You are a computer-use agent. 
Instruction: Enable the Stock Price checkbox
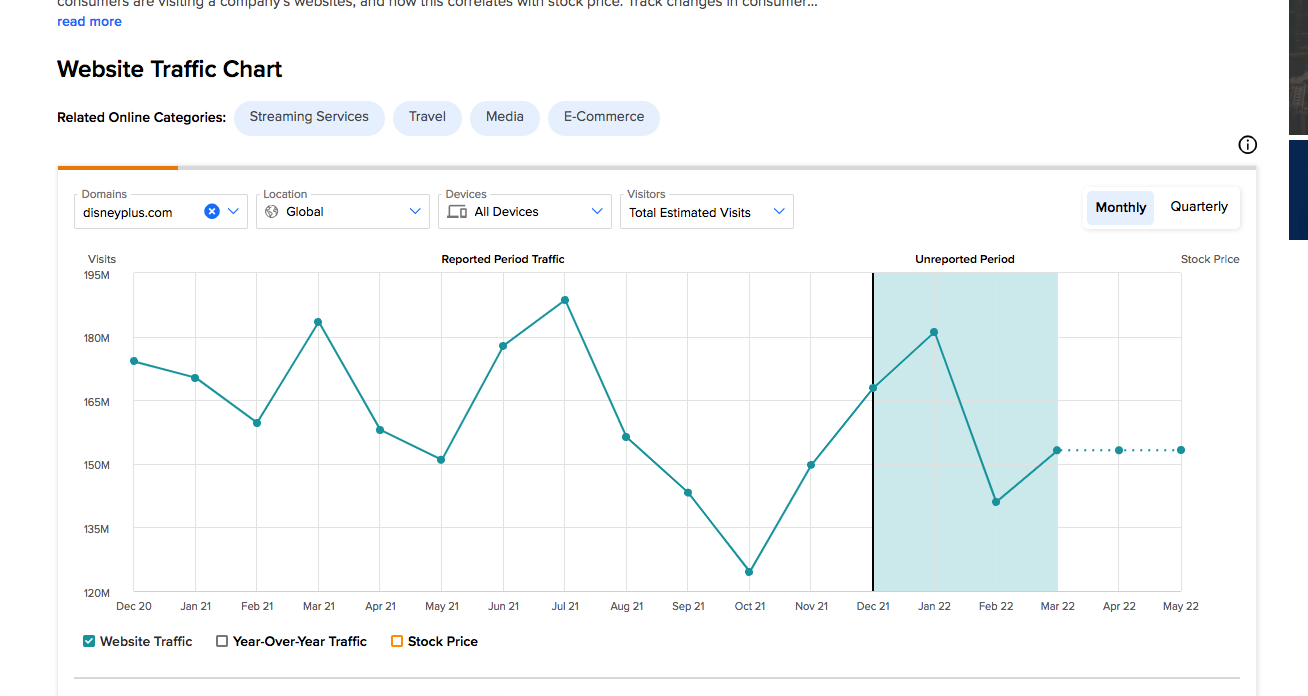pos(397,641)
